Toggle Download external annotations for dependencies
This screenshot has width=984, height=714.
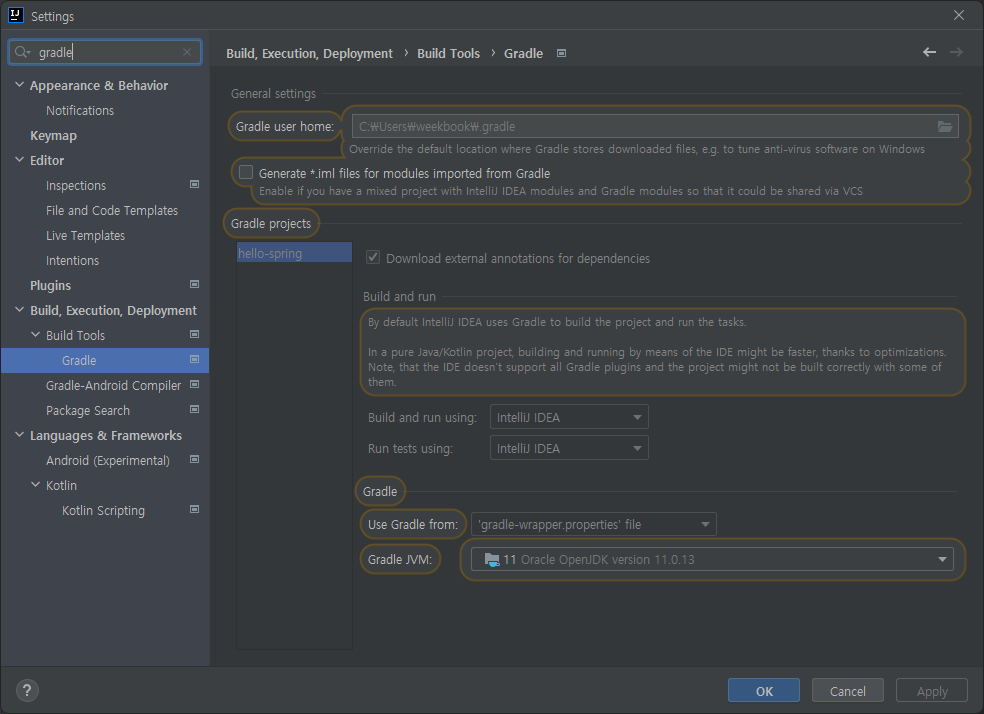click(373, 257)
